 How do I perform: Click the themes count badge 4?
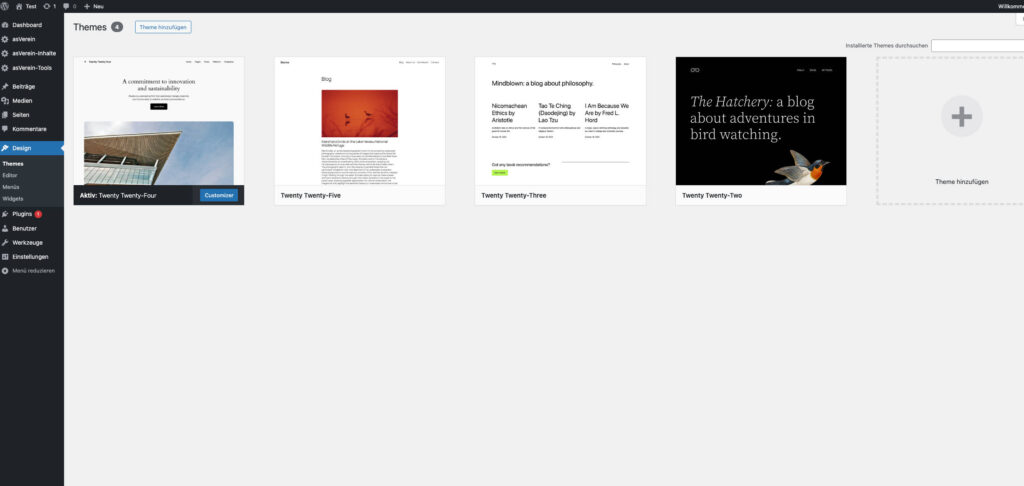[117, 27]
